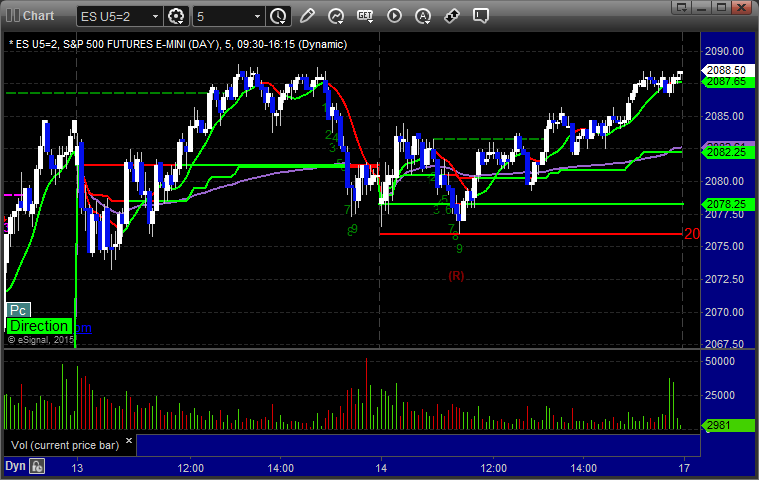
Task: Click the 2087.65 green price tag
Action: coord(727,82)
